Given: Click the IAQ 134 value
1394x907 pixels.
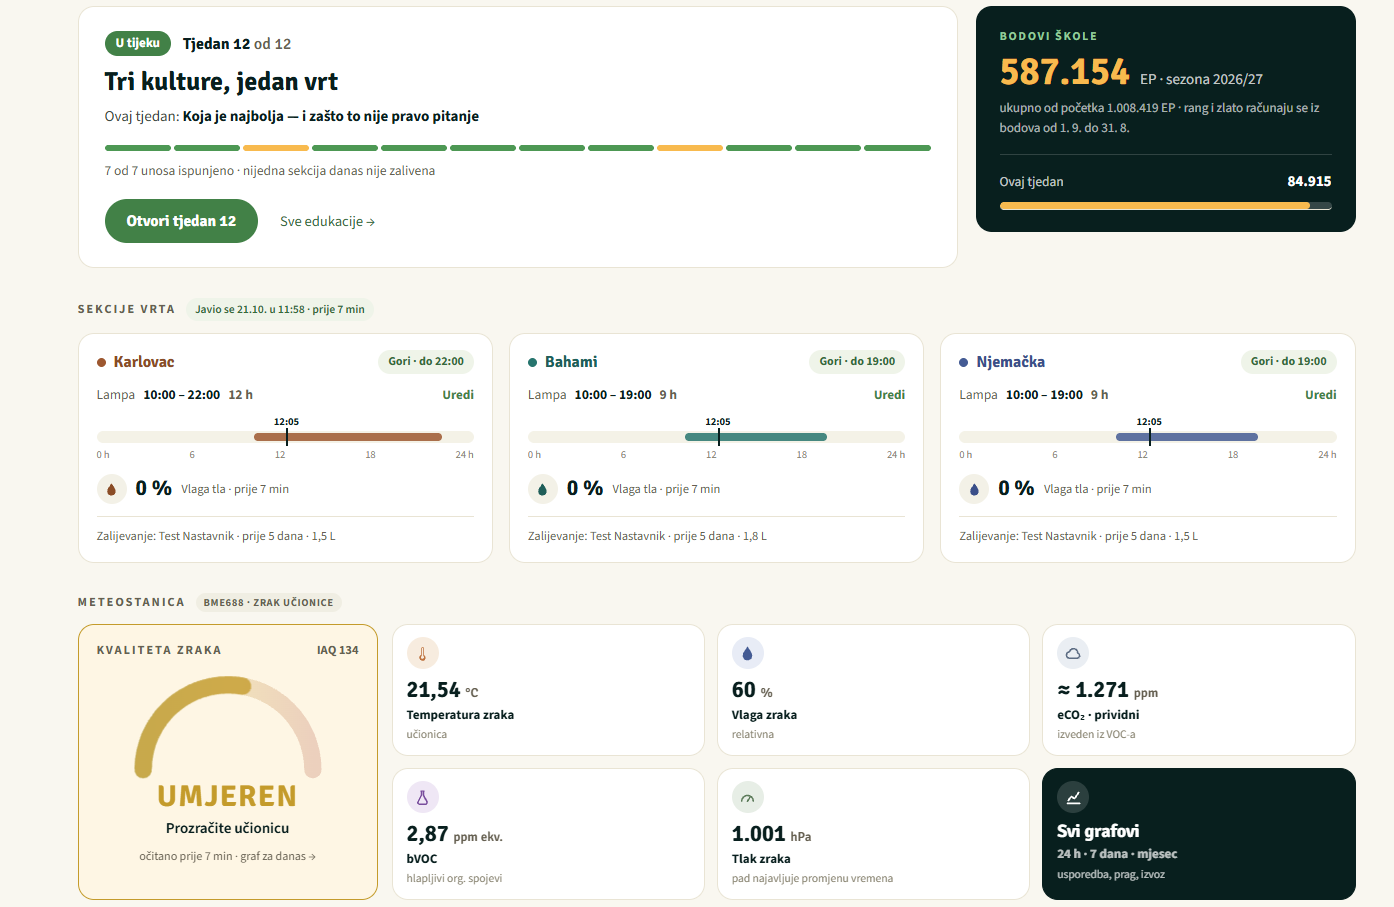Looking at the screenshot, I should pyautogui.click(x=337, y=650).
